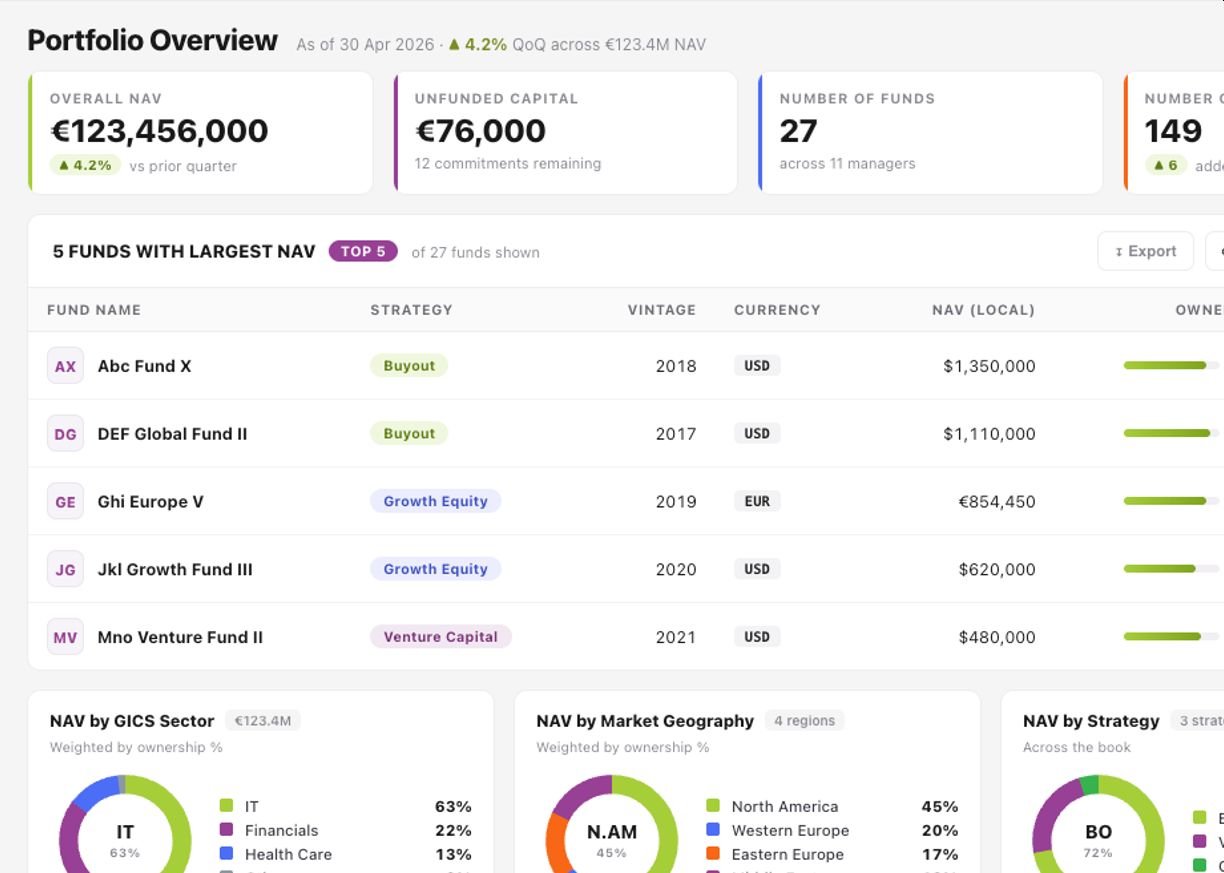Image resolution: width=1224 pixels, height=873 pixels.
Task: Click Buyout tag on DEF Global Fund II
Action: pyautogui.click(x=409, y=433)
